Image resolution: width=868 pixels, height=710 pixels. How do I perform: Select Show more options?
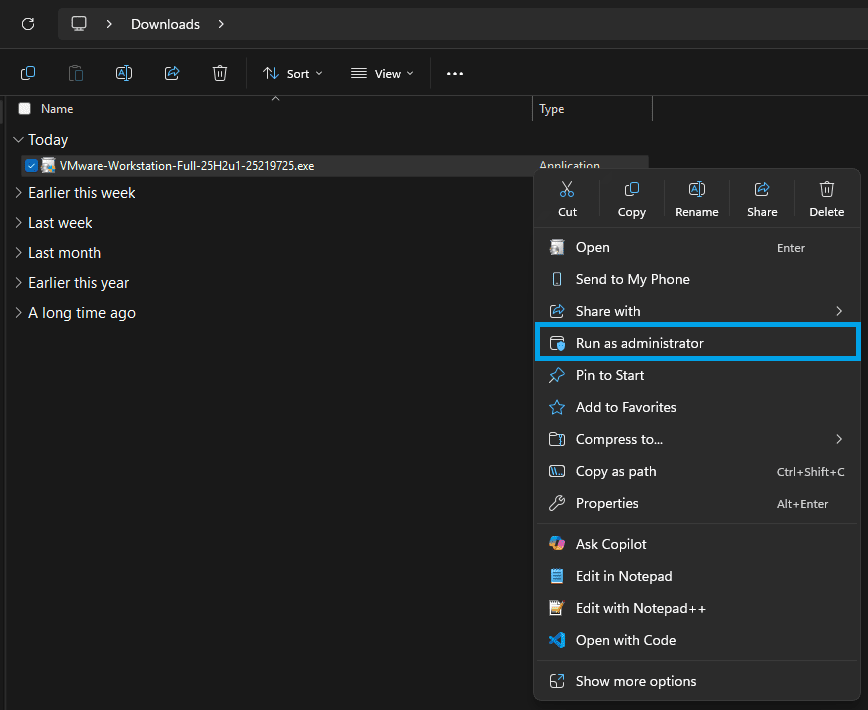click(x=698, y=681)
